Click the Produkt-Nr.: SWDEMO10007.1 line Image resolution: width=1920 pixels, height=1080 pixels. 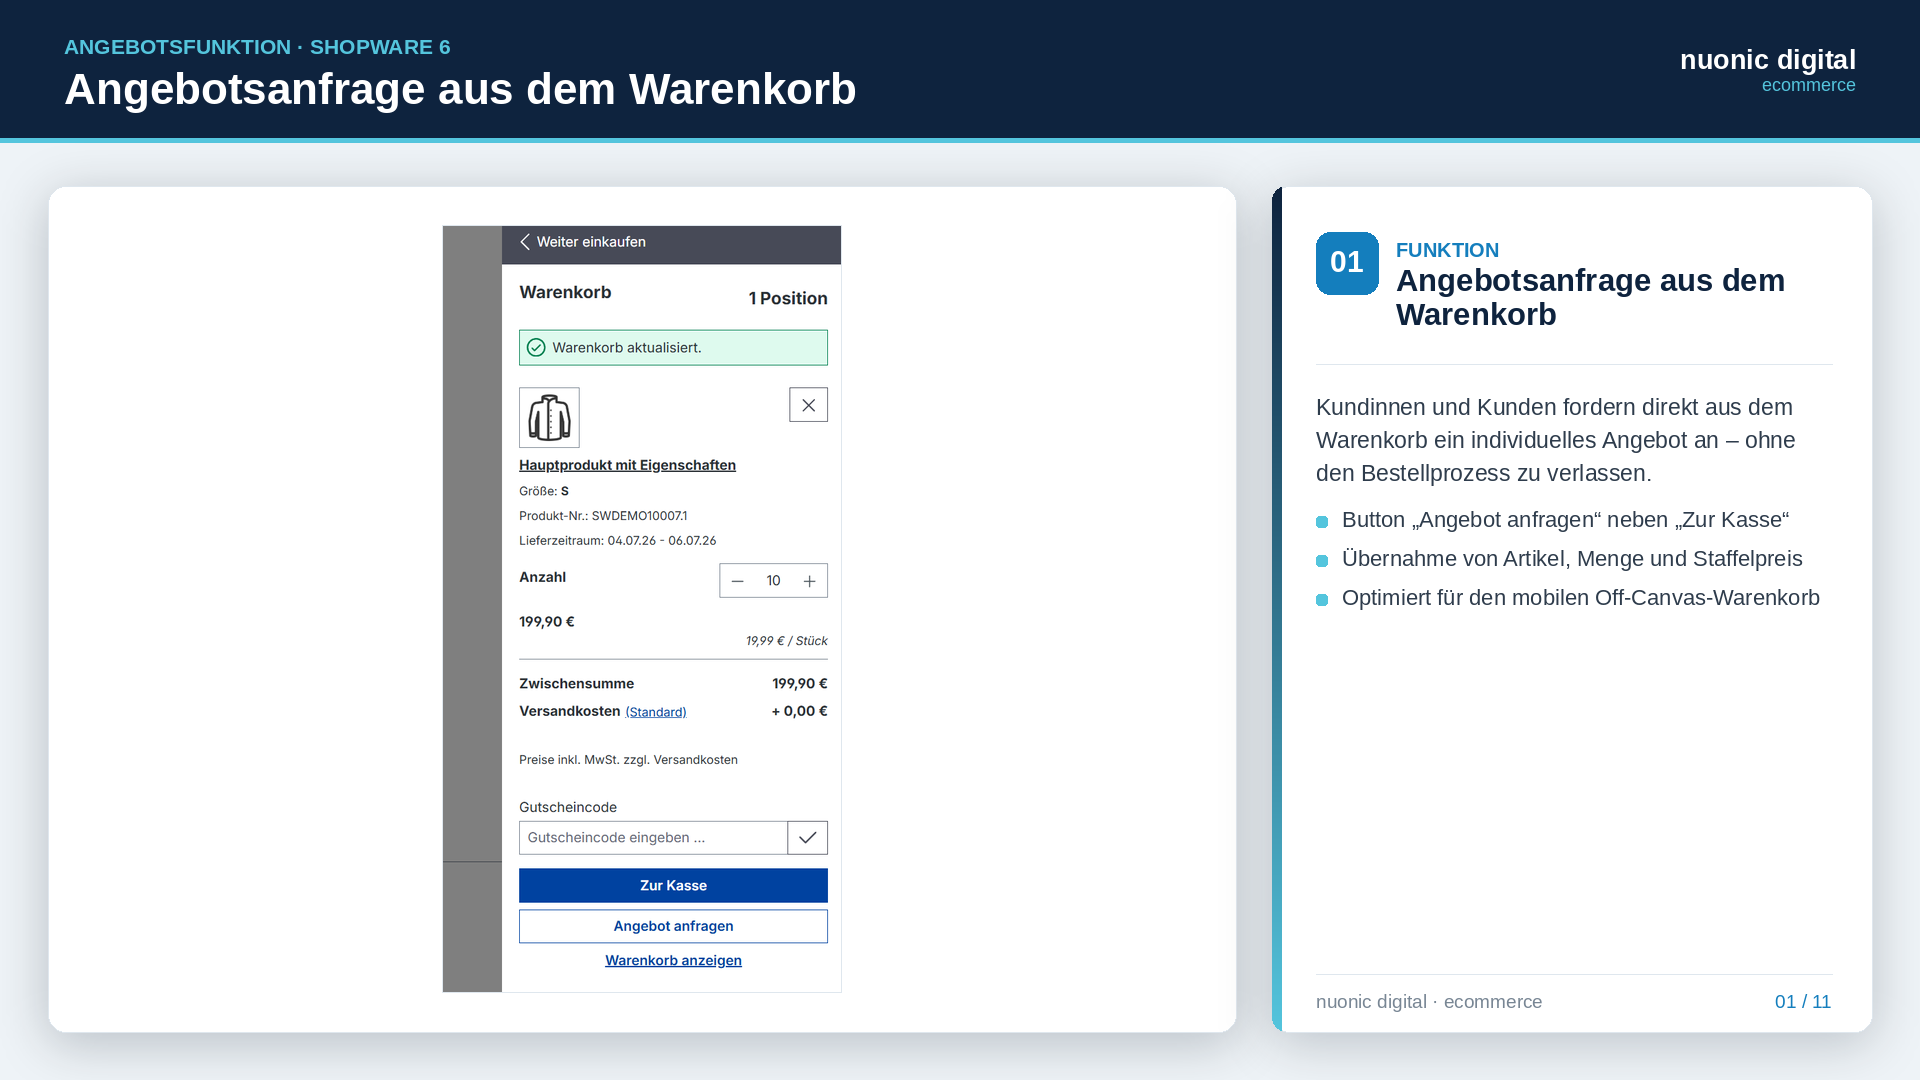(x=603, y=516)
